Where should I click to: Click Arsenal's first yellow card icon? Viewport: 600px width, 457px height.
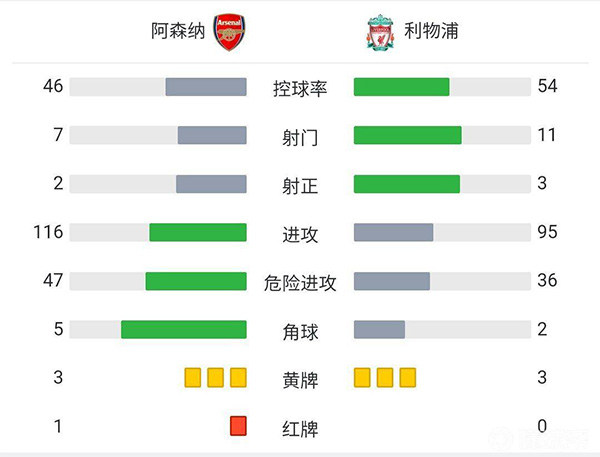(193, 378)
